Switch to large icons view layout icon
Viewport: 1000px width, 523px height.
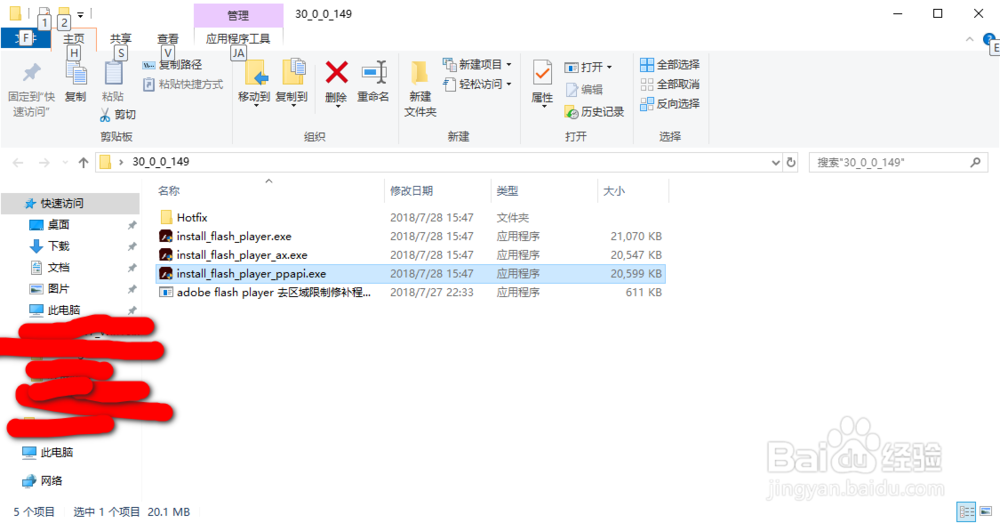tap(986, 512)
